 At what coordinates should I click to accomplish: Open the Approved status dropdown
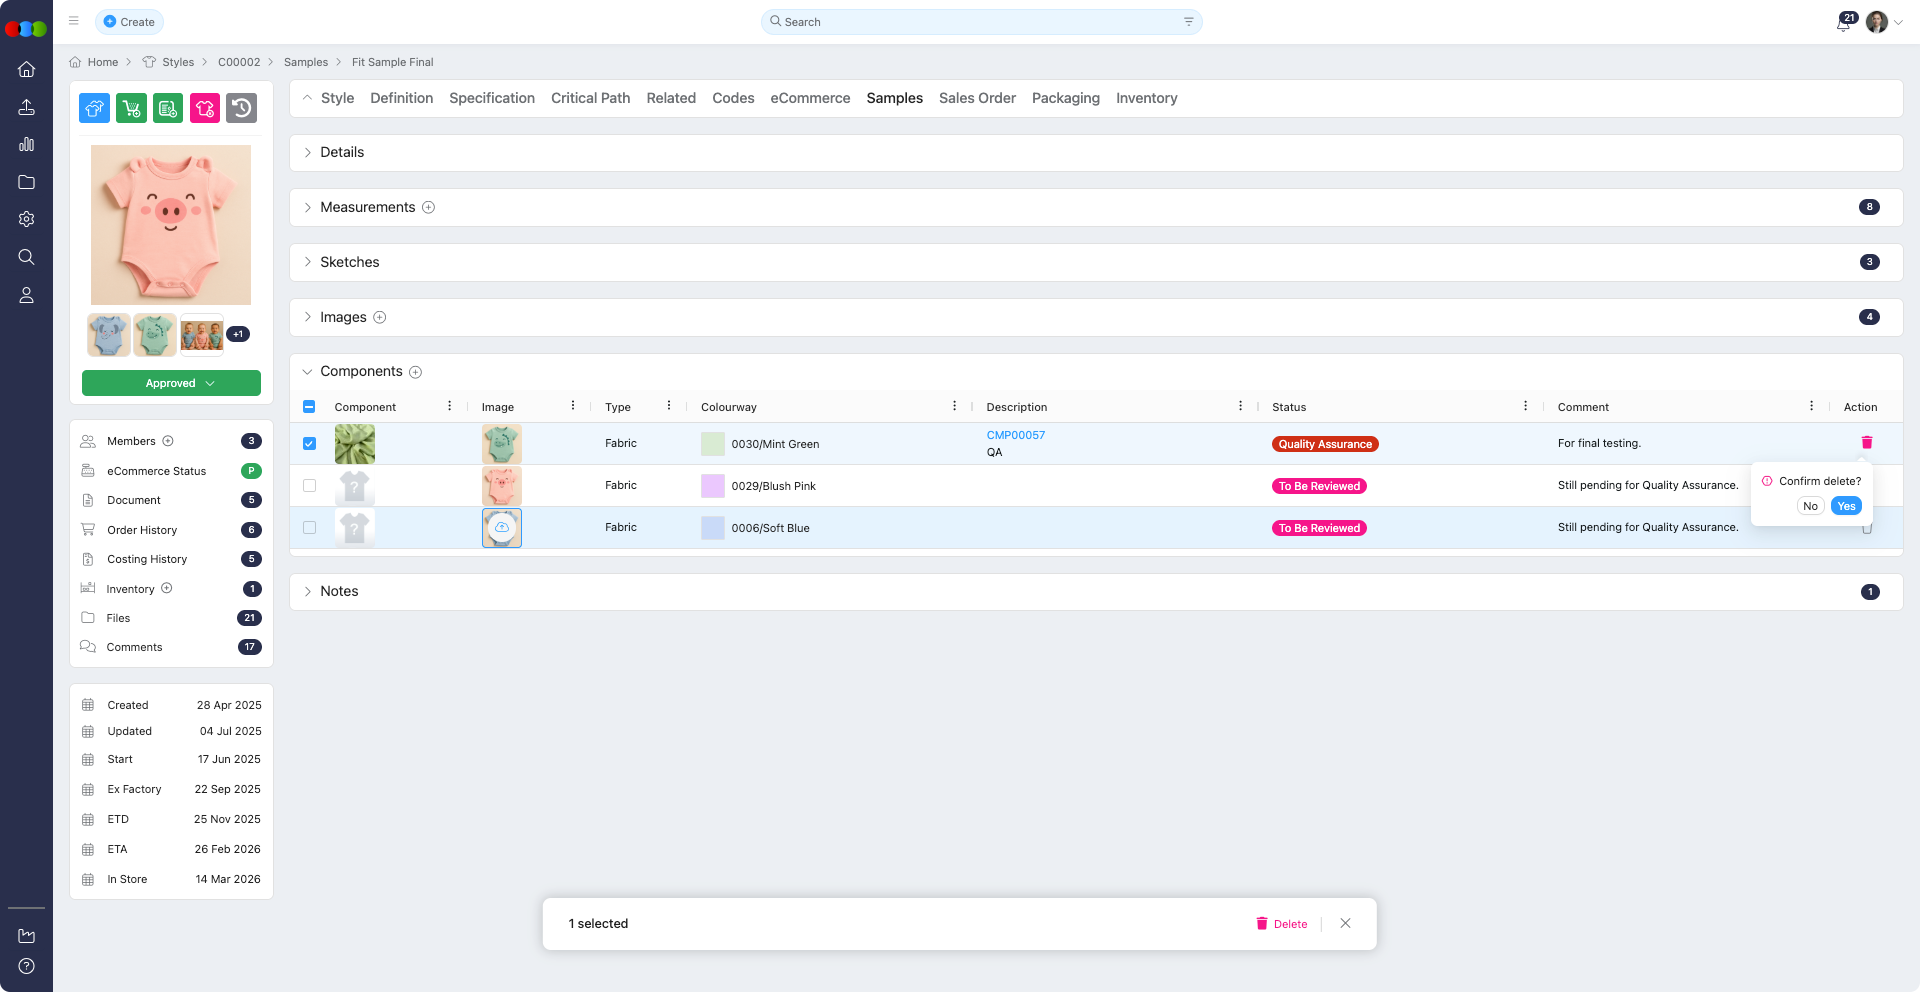171,383
